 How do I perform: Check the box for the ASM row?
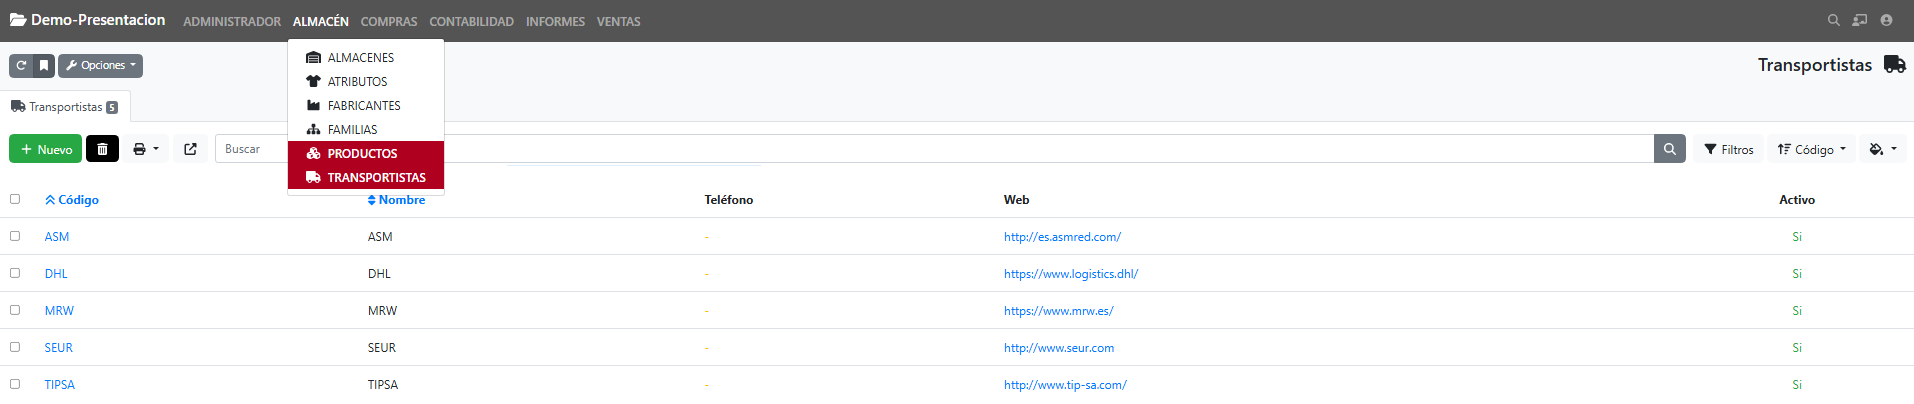click(15, 236)
